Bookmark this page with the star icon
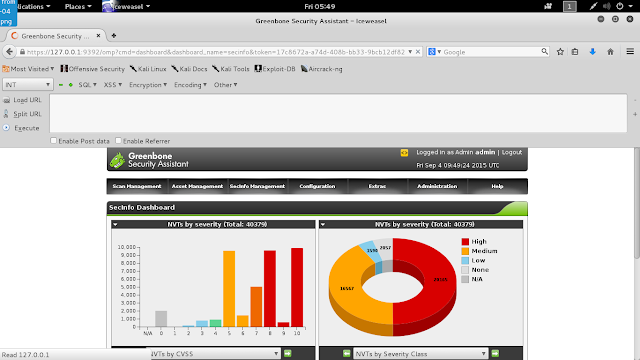This screenshot has height=360, width=640. click(x=560, y=52)
